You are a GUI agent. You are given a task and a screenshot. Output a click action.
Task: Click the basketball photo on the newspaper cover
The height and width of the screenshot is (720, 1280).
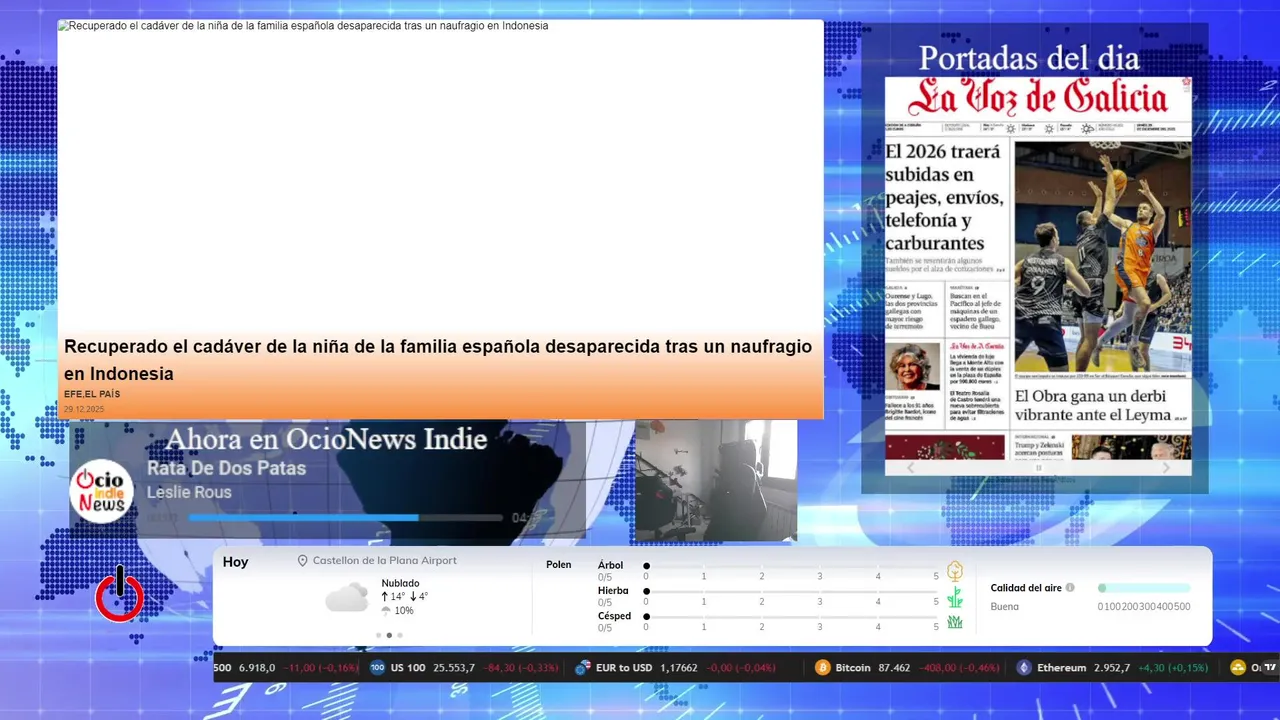(x=1103, y=257)
